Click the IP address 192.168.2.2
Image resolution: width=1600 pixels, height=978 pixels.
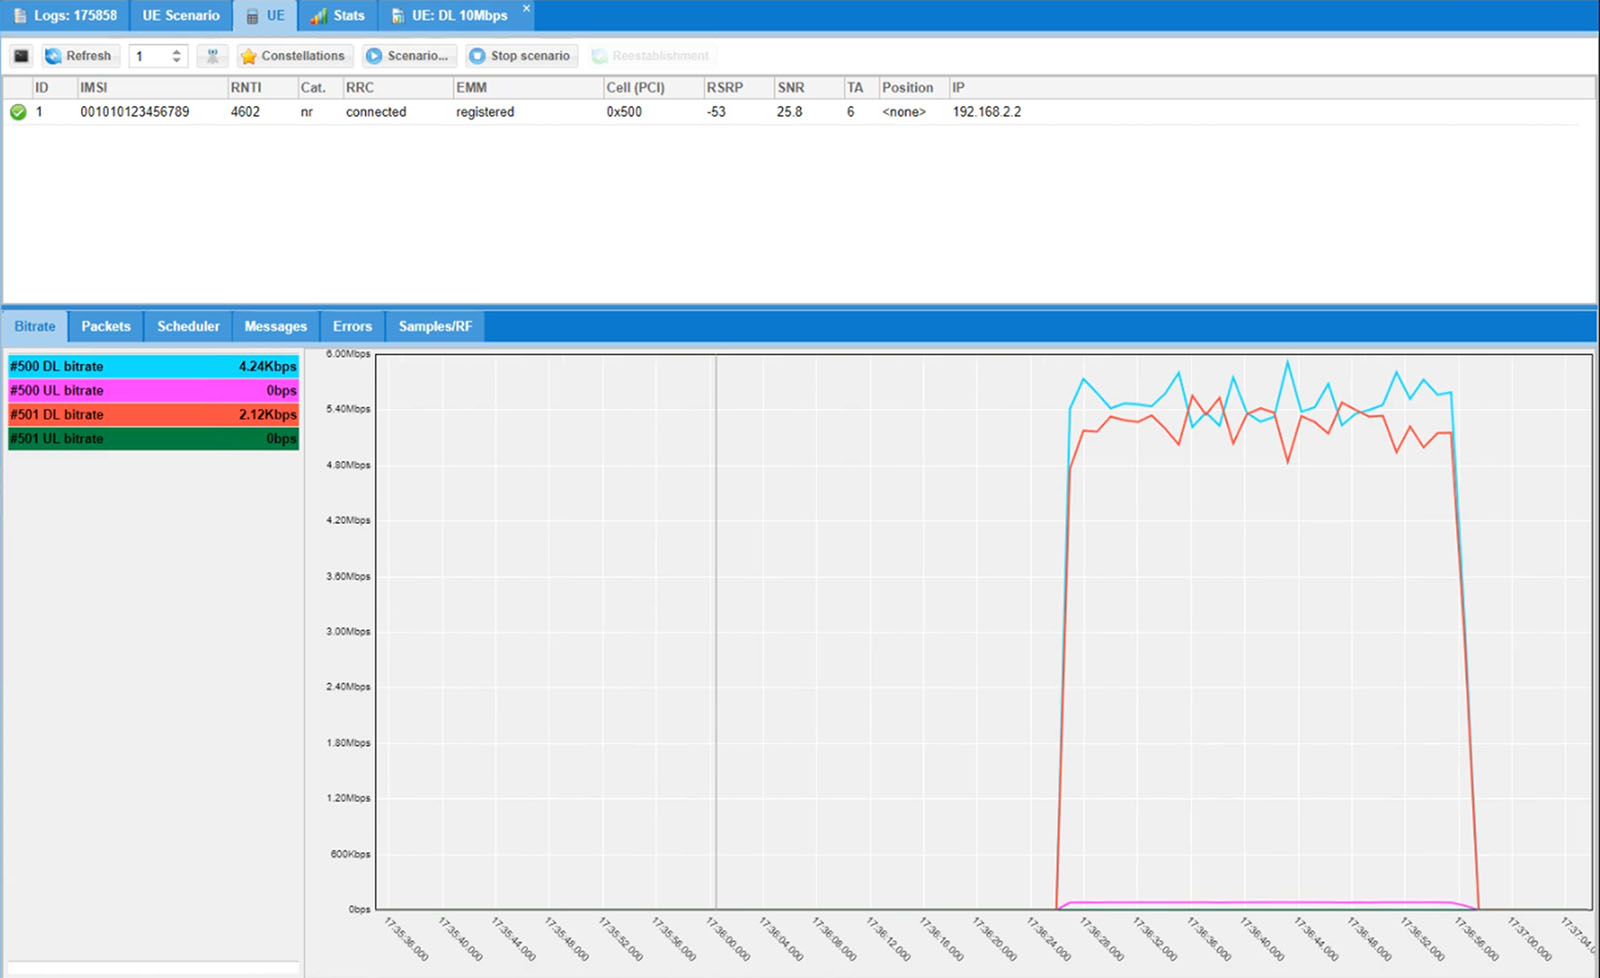coord(987,112)
